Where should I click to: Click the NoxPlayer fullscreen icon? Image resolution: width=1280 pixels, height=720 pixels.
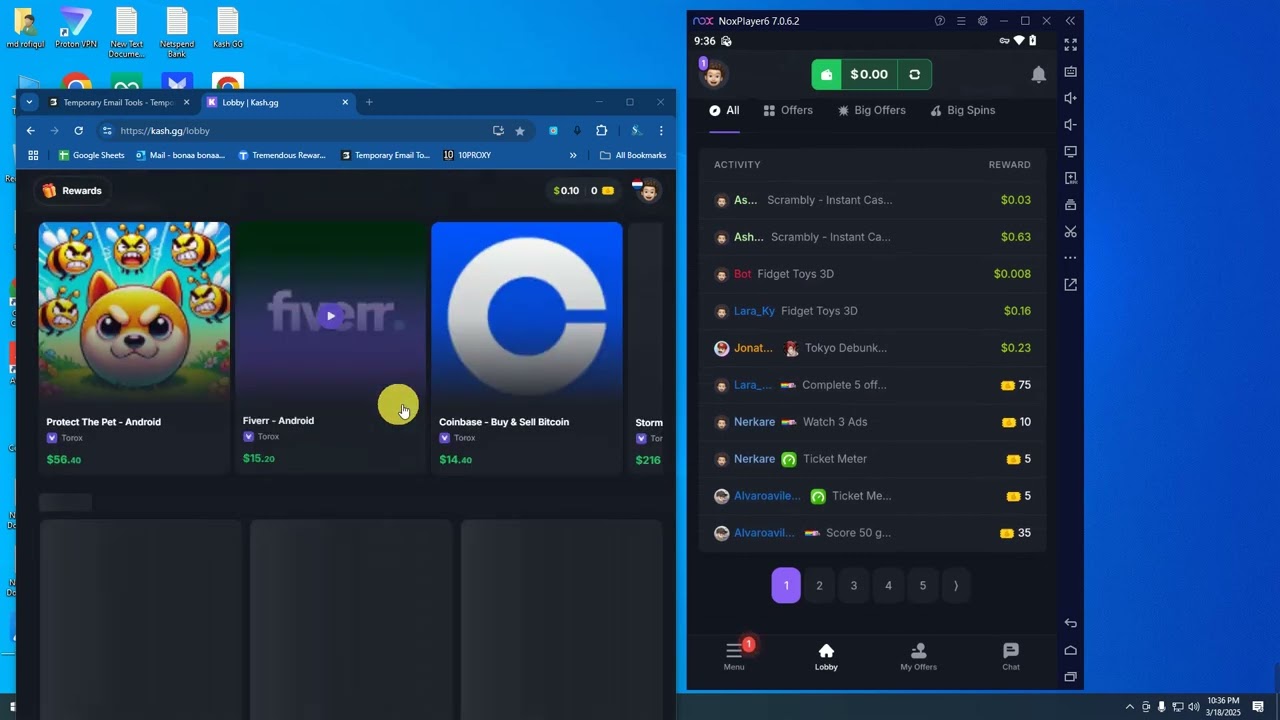pyautogui.click(x=1070, y=45)
